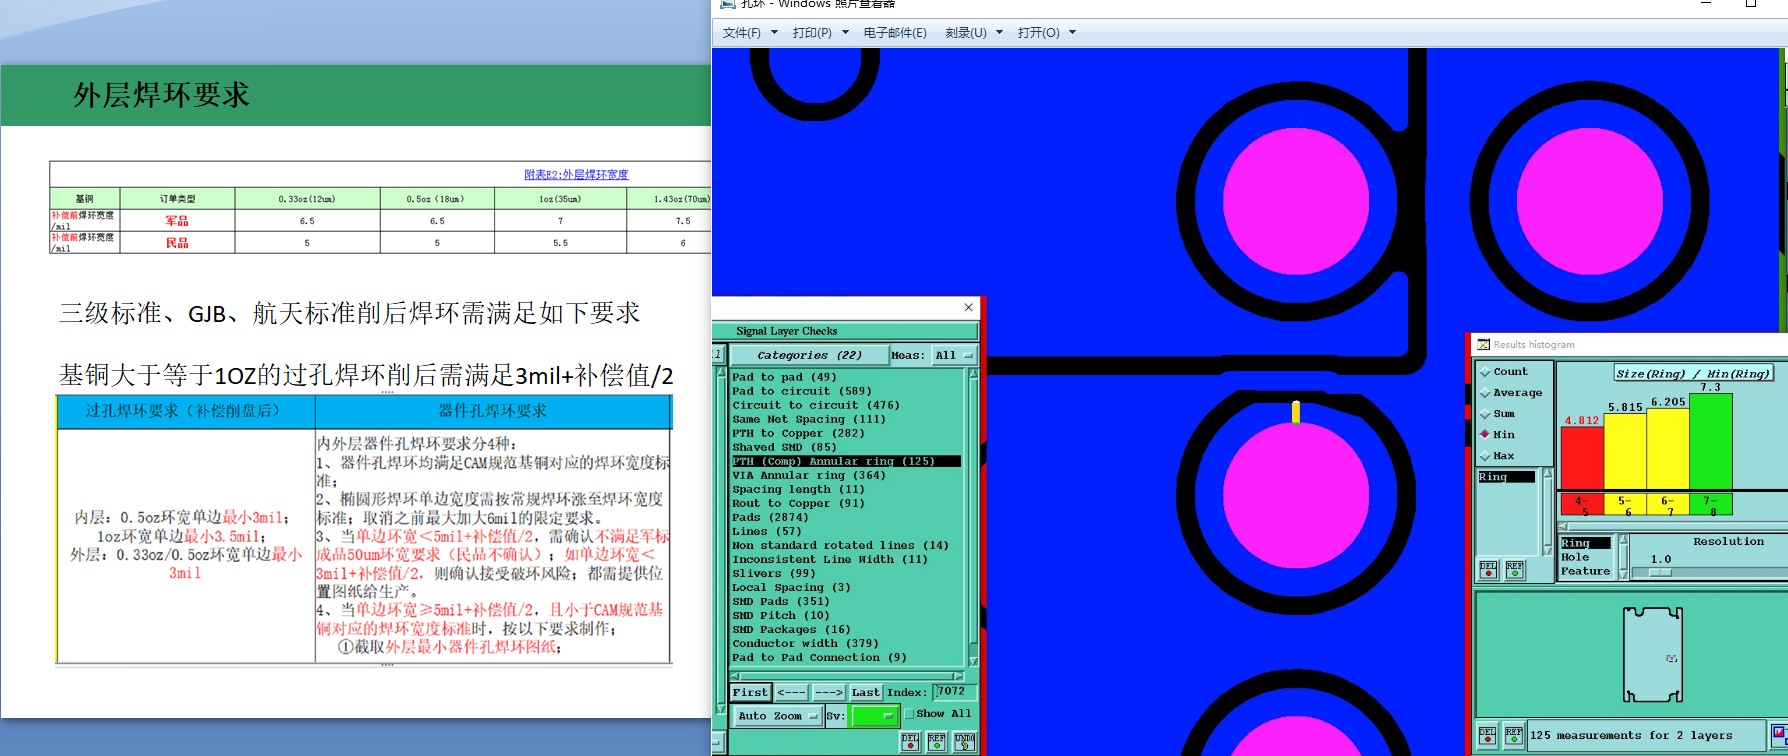Click the yellow 6.205 histogram bar
This screenshot has width=1788, height=756.
(x=1667, y=449)
